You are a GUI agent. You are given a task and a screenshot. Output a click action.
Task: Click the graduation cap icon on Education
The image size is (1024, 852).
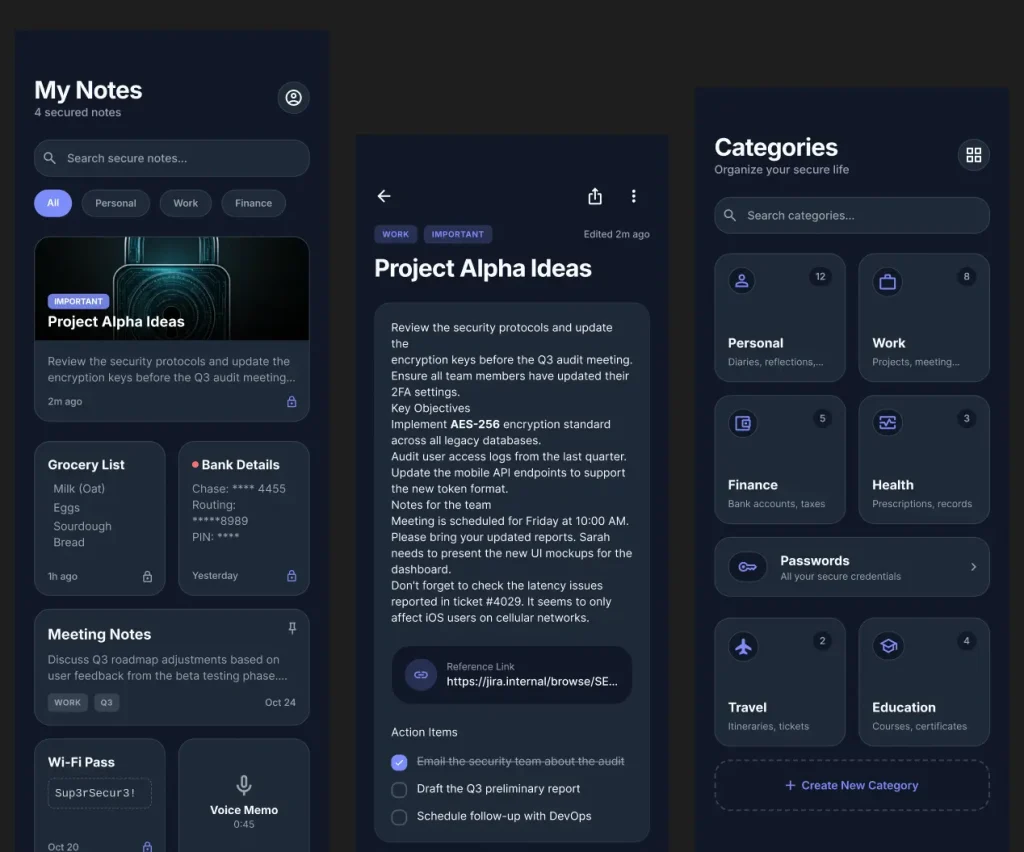[x=888, y=646]
